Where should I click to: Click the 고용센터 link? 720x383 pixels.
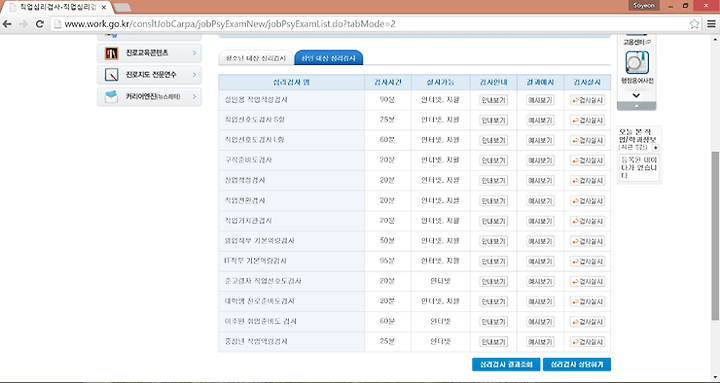click(636, 42)
